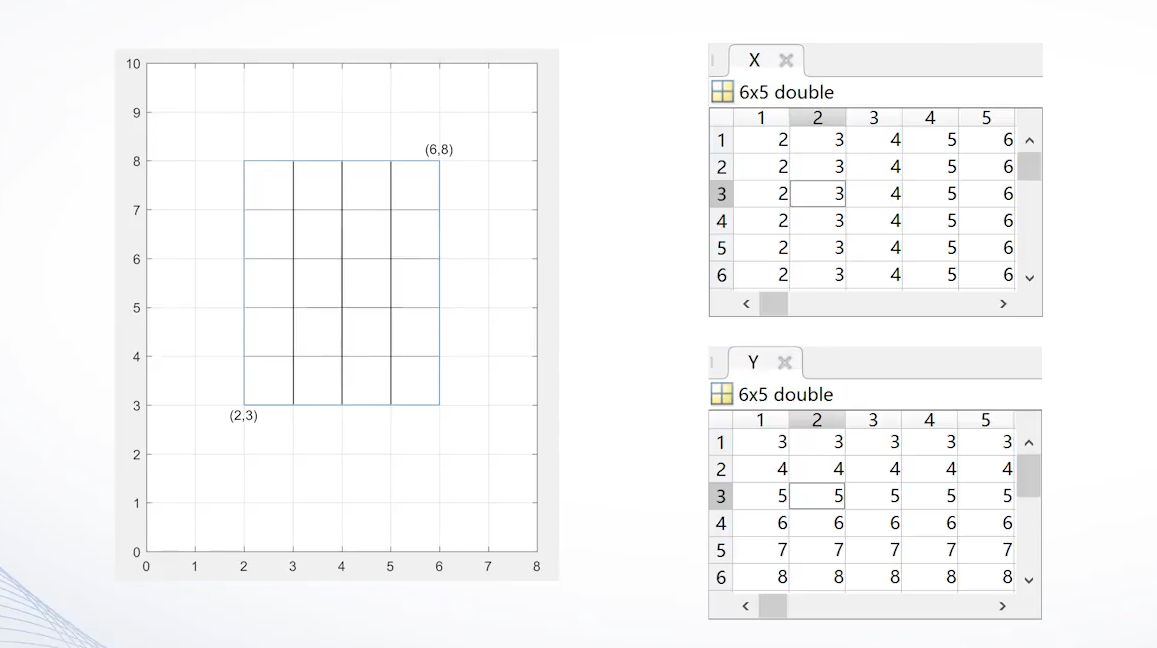Image resolution: width=1157 pixels, height=648 pixels.
Task: Click X table vertical scrollbar up arrow
Action: [1029, 140]
